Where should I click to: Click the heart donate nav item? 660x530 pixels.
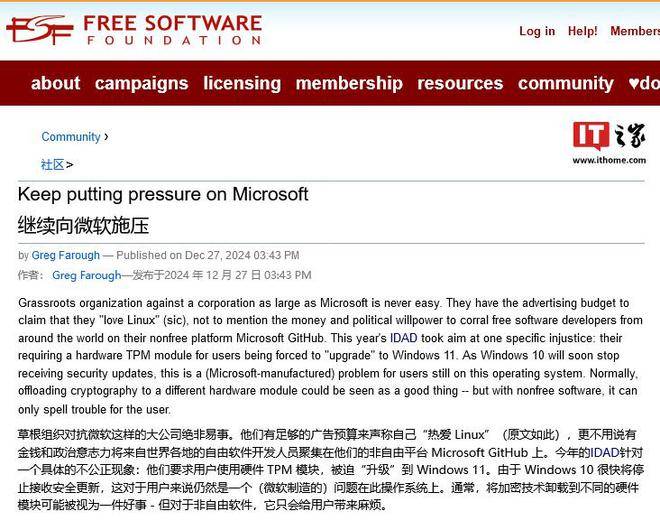point(644,83)
